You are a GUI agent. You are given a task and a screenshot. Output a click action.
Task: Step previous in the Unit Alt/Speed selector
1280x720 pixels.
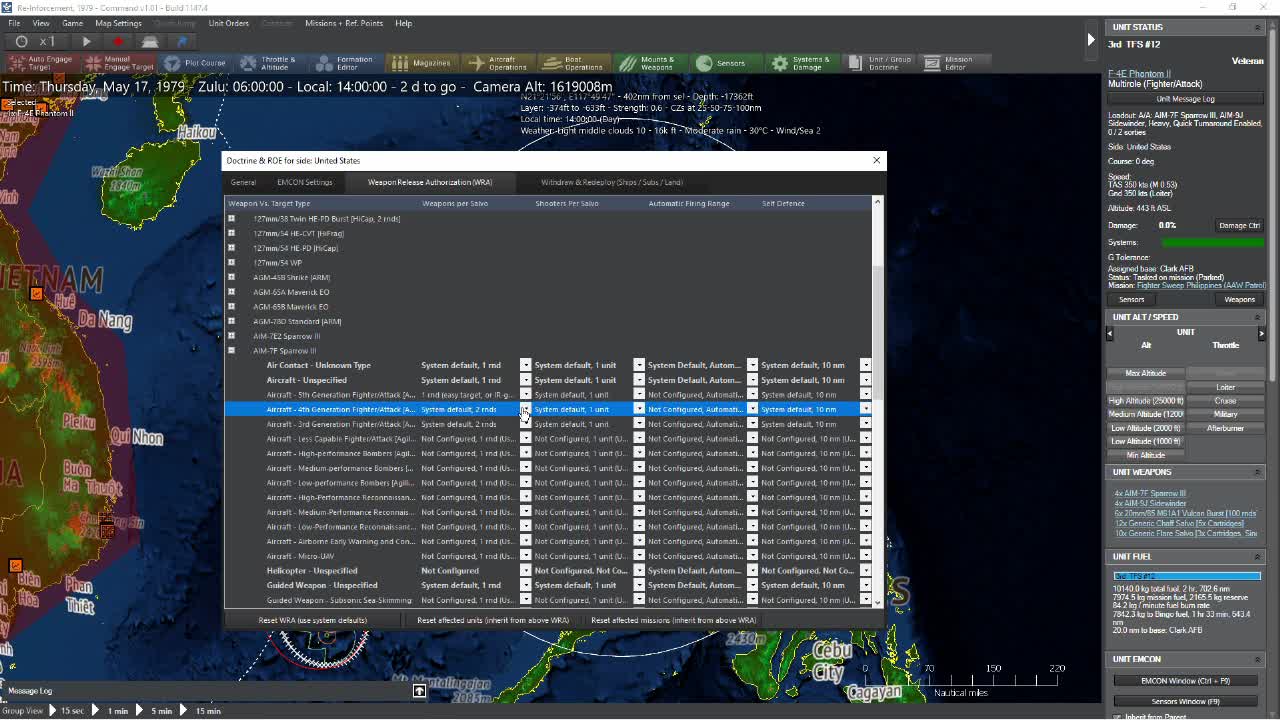[x=1109, y=333]
